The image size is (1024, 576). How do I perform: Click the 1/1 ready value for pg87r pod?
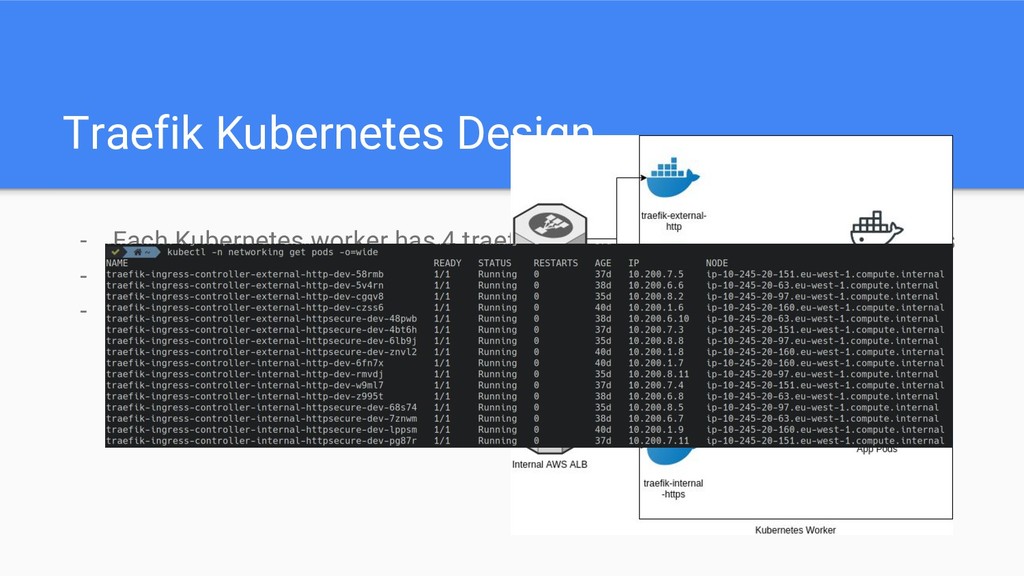(x=442, y=441)
